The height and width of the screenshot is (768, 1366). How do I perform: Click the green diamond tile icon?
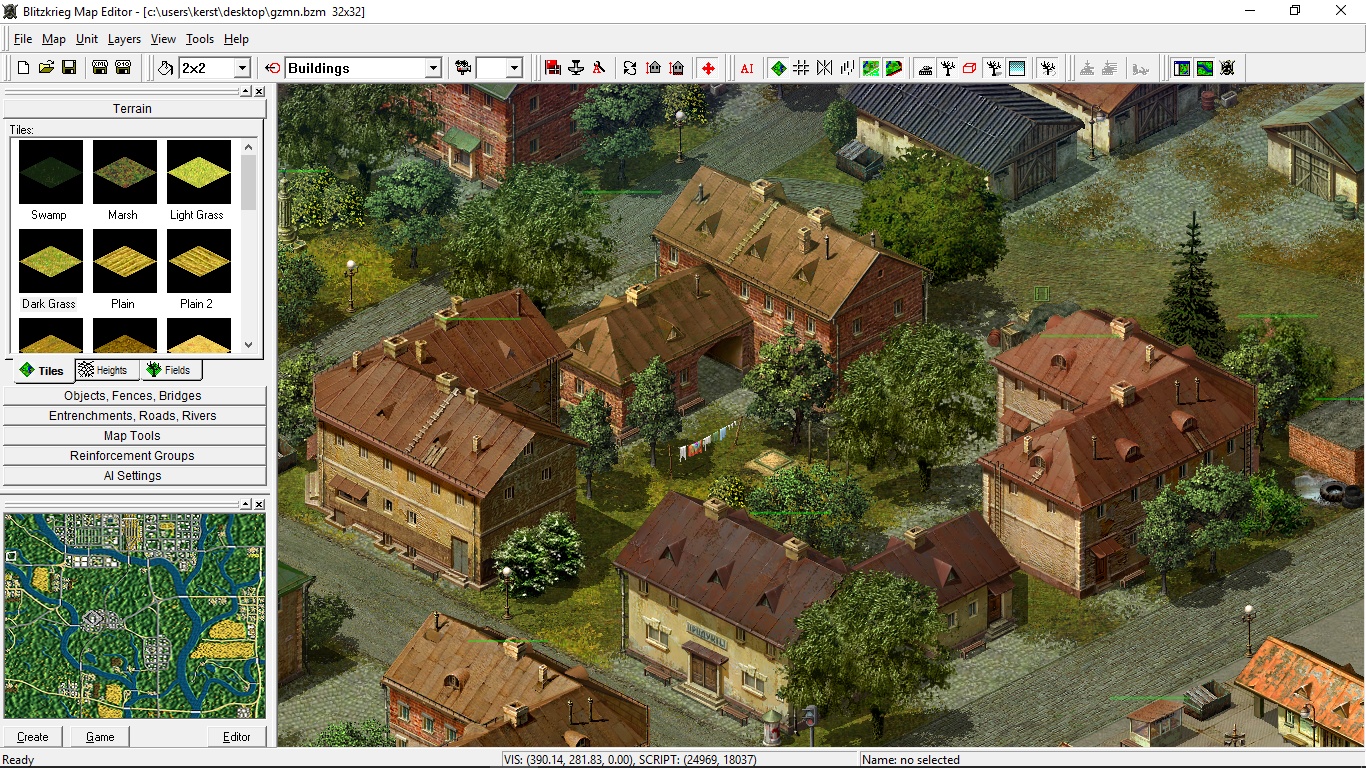point(778,68)
